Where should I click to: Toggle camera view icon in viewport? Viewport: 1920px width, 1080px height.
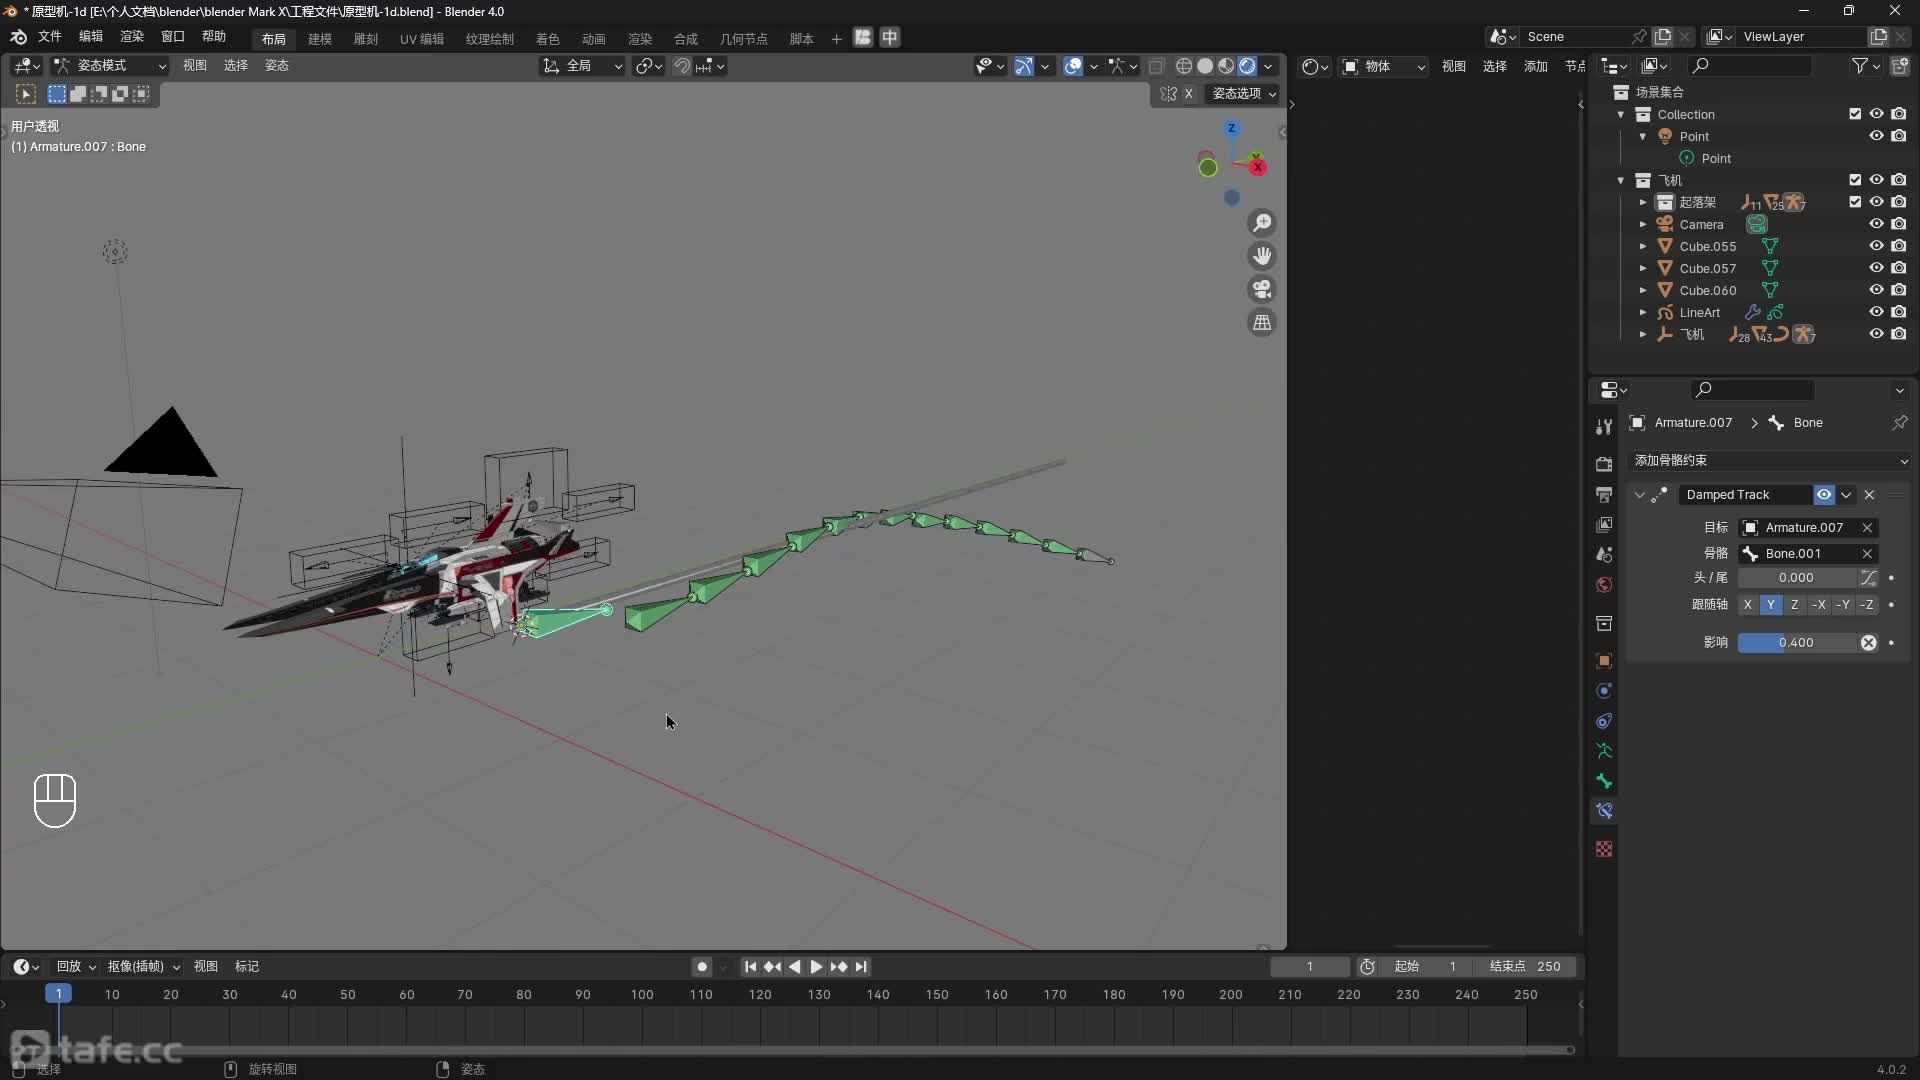coord(1262,289)
